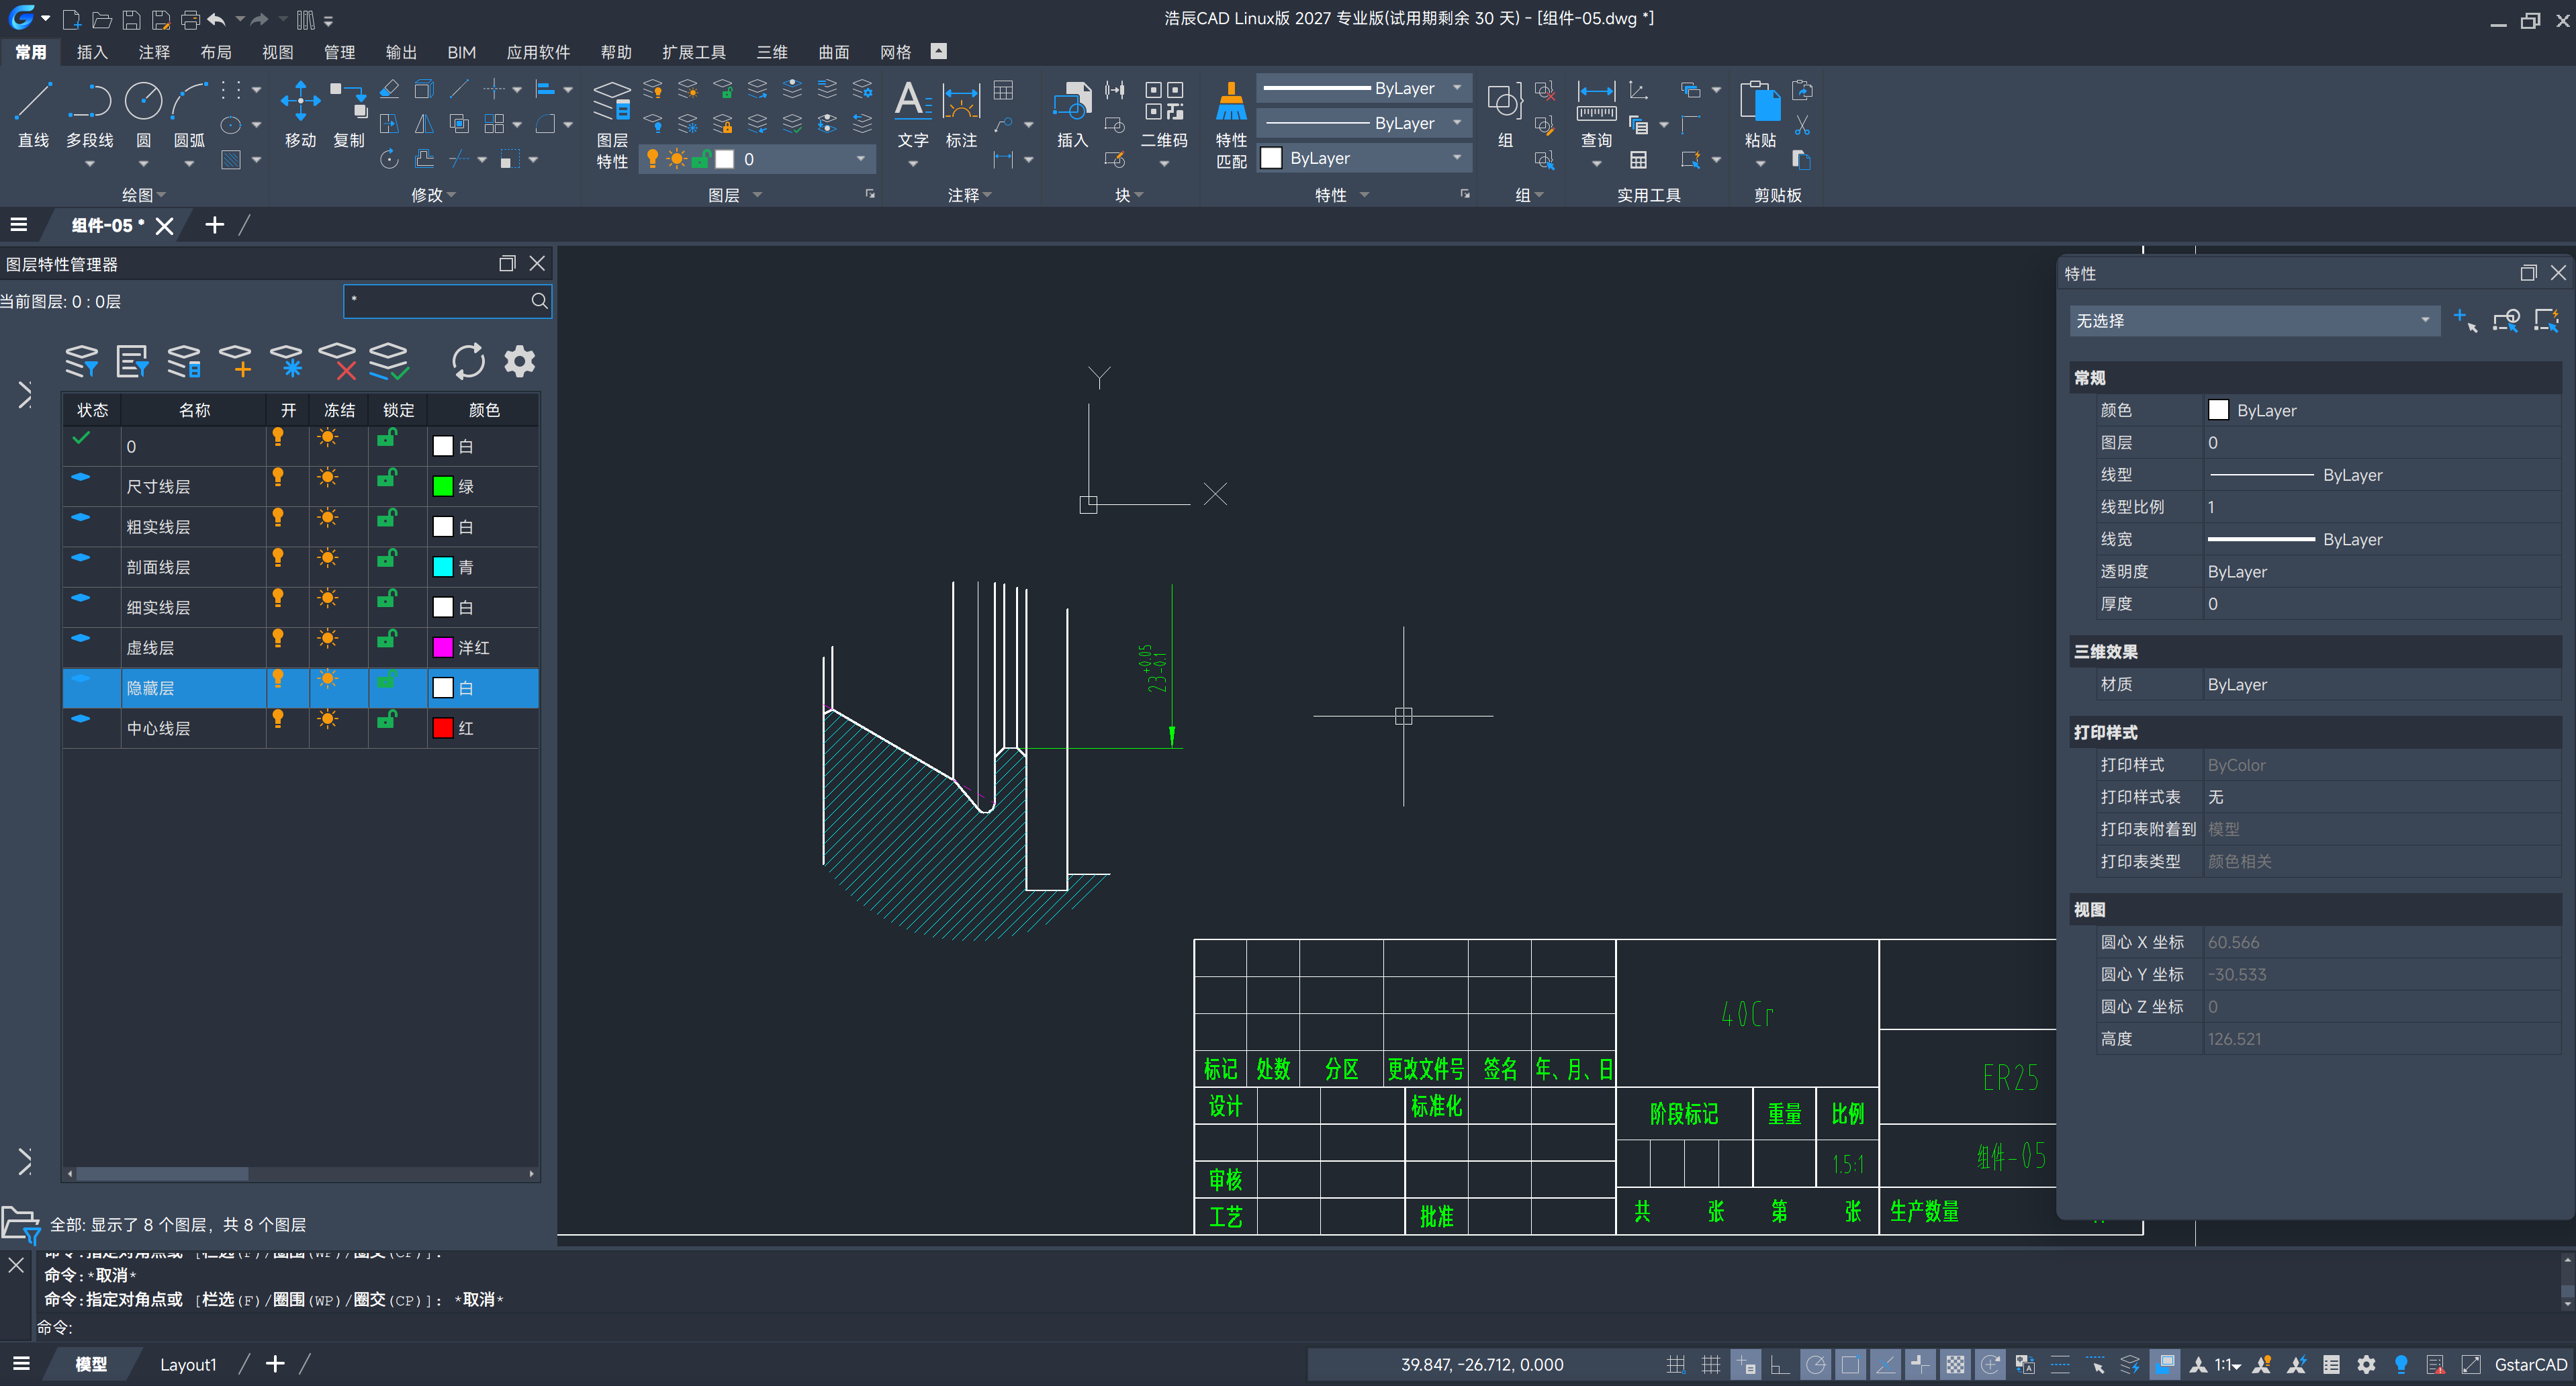Image resolution: width=2576 pixels, height=1386 pixels.
Task: Click the 查询 measure tool
Action: click(1596, 113)
